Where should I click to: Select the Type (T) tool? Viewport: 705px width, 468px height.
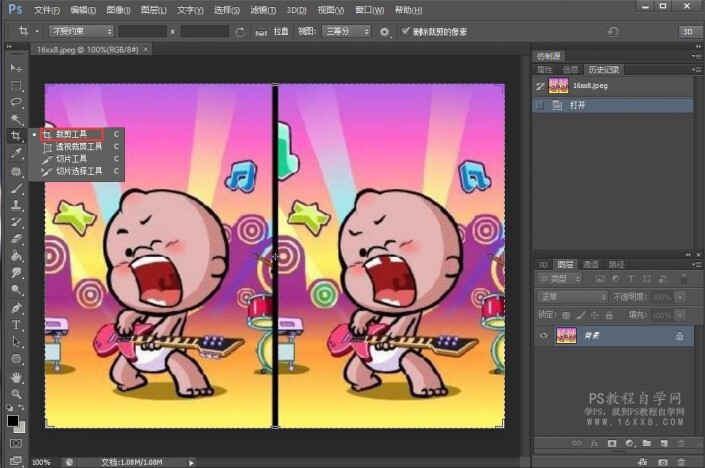pos(16,325)
